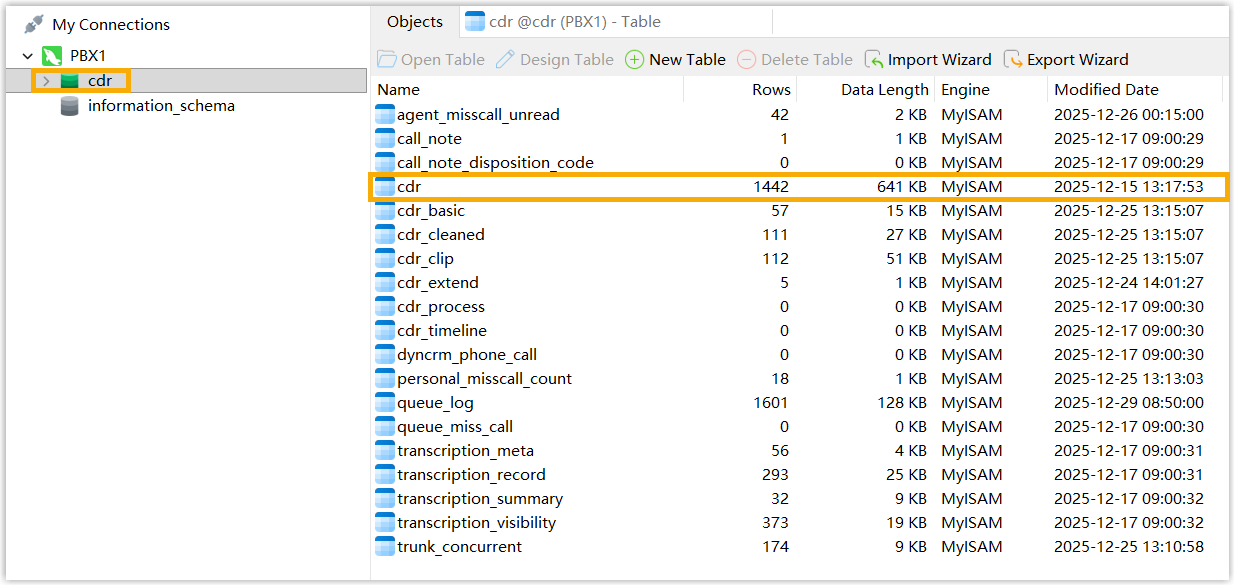Click the 373 rows value of transcription_visibility
The height and width of the screenshot is (586, 1235).
click(775, 523)
